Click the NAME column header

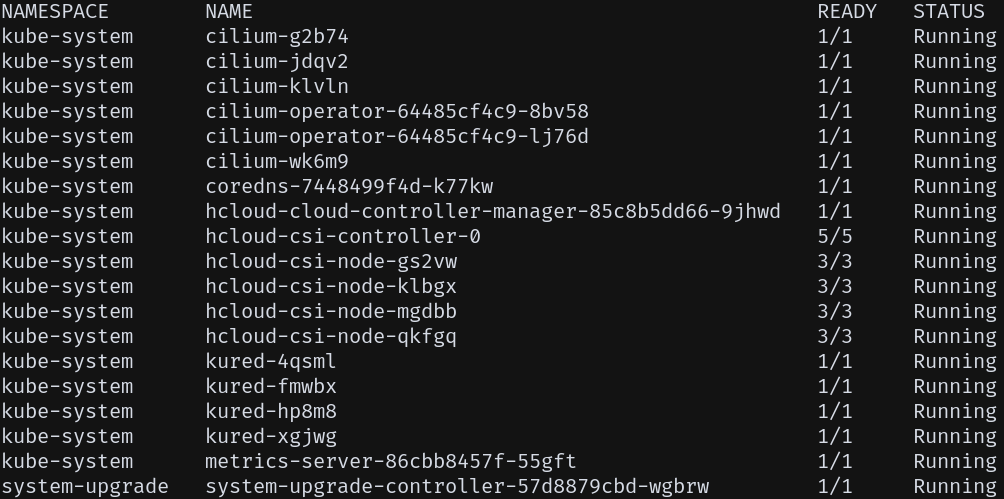229,12
